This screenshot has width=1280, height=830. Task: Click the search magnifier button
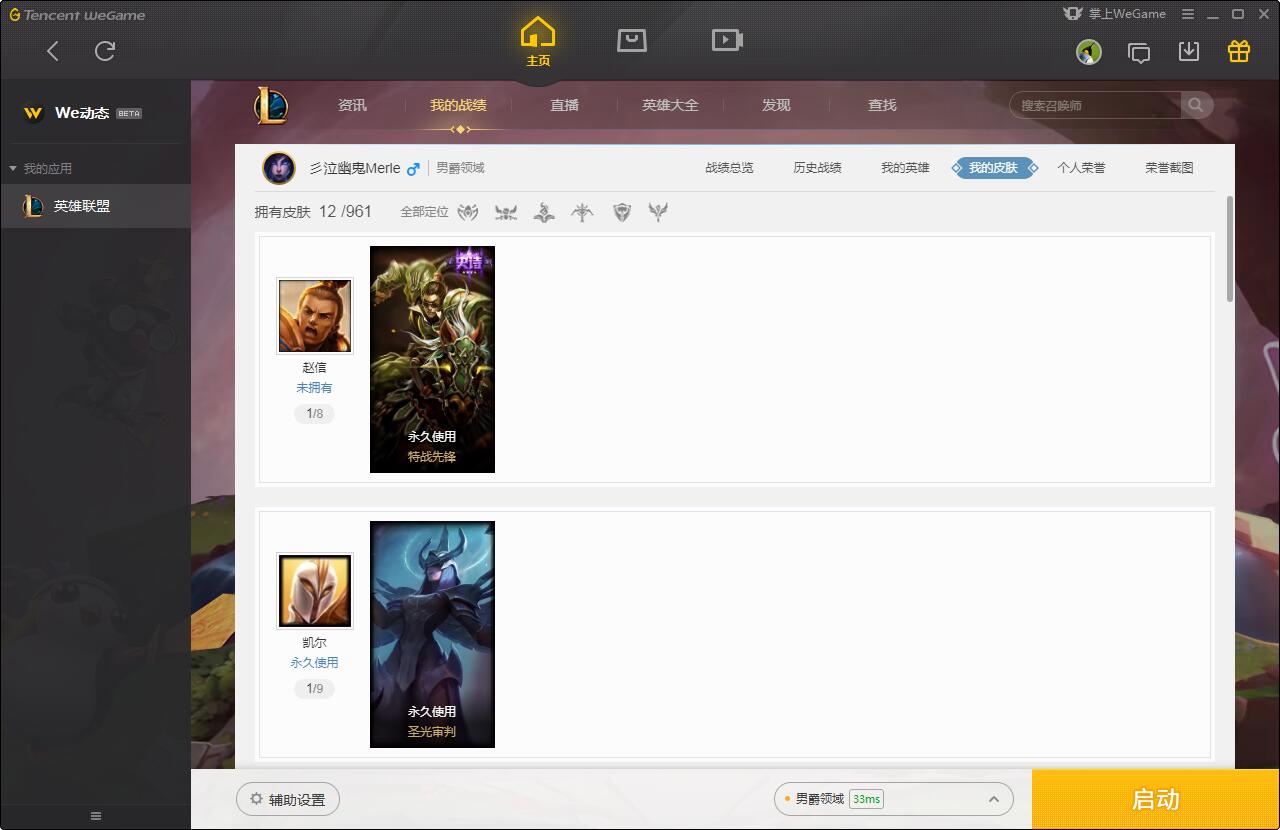pos(1196,105)
